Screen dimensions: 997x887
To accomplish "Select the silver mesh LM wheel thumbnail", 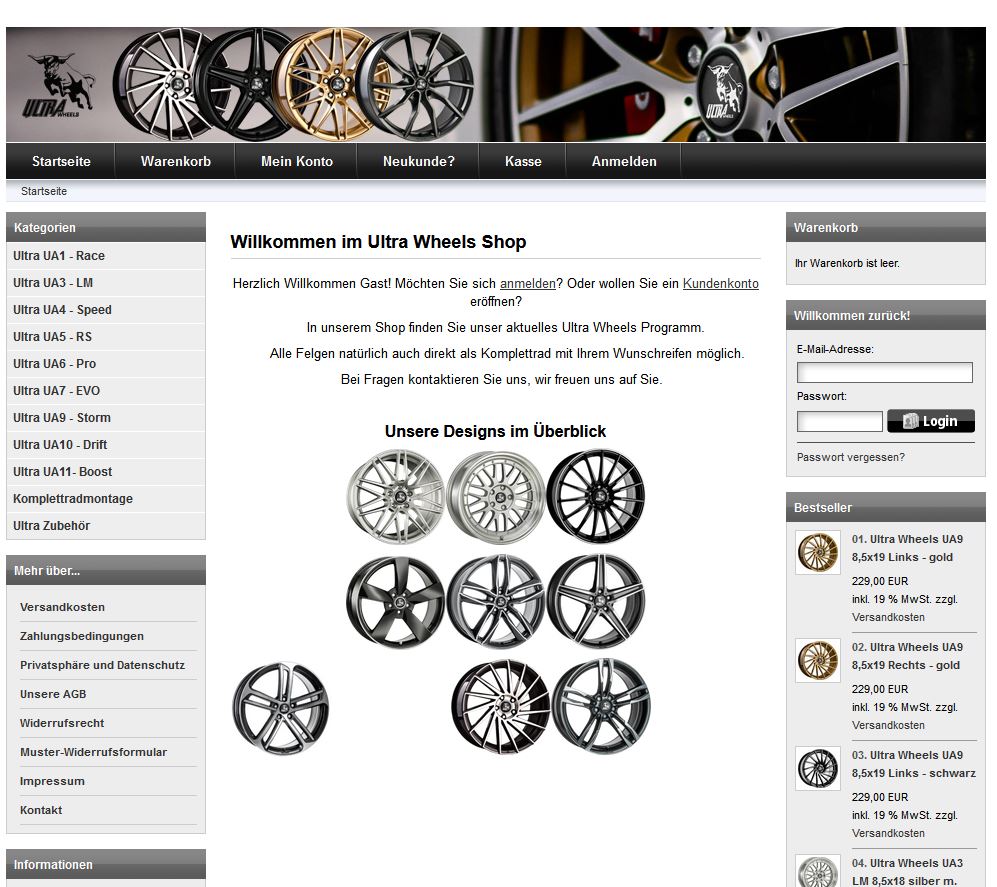I will point(496,497).
